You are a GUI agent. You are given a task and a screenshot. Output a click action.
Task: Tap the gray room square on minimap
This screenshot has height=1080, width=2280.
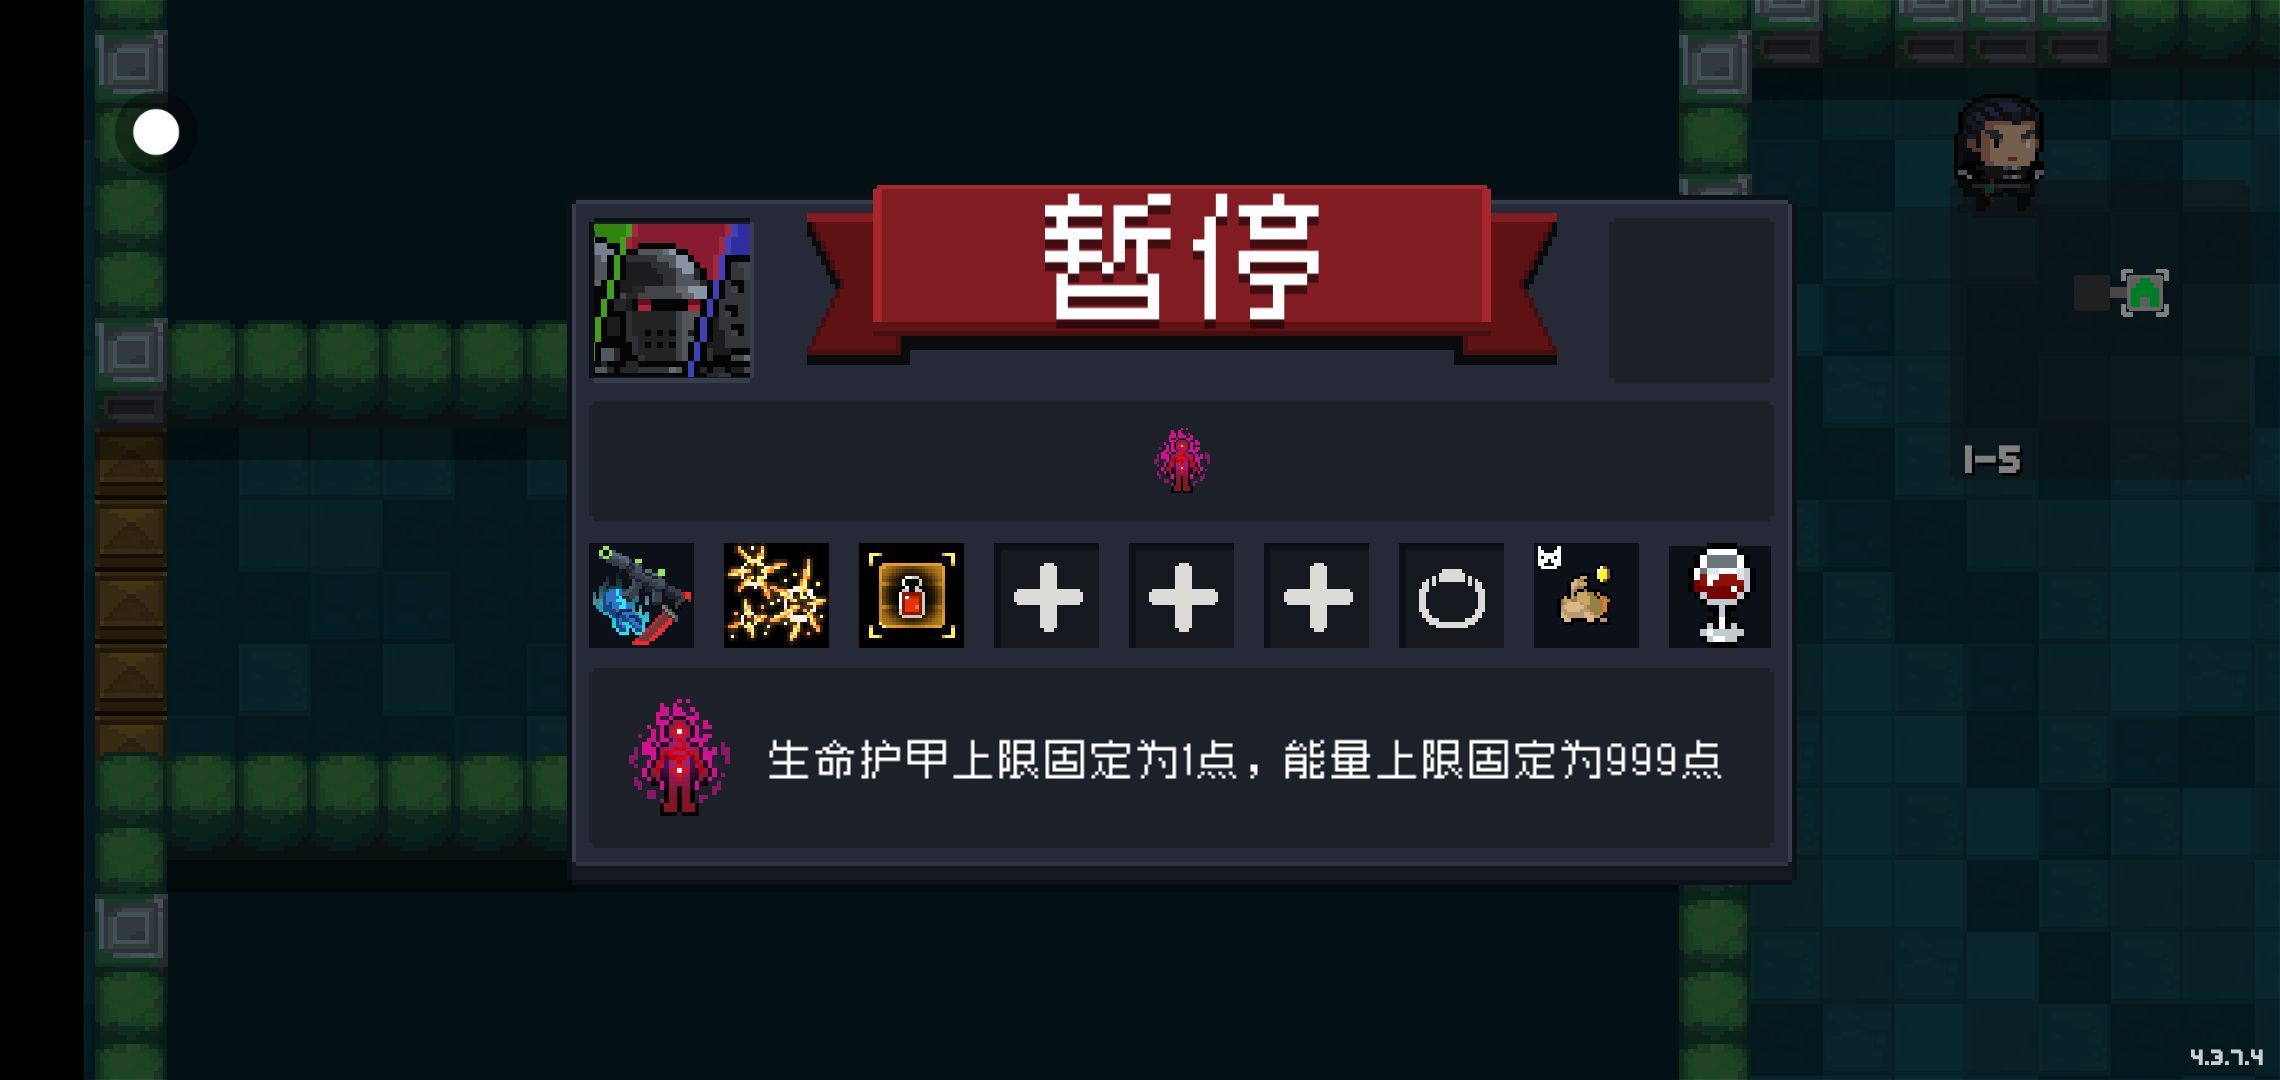pyautogui.click(x=2091, y=293)
